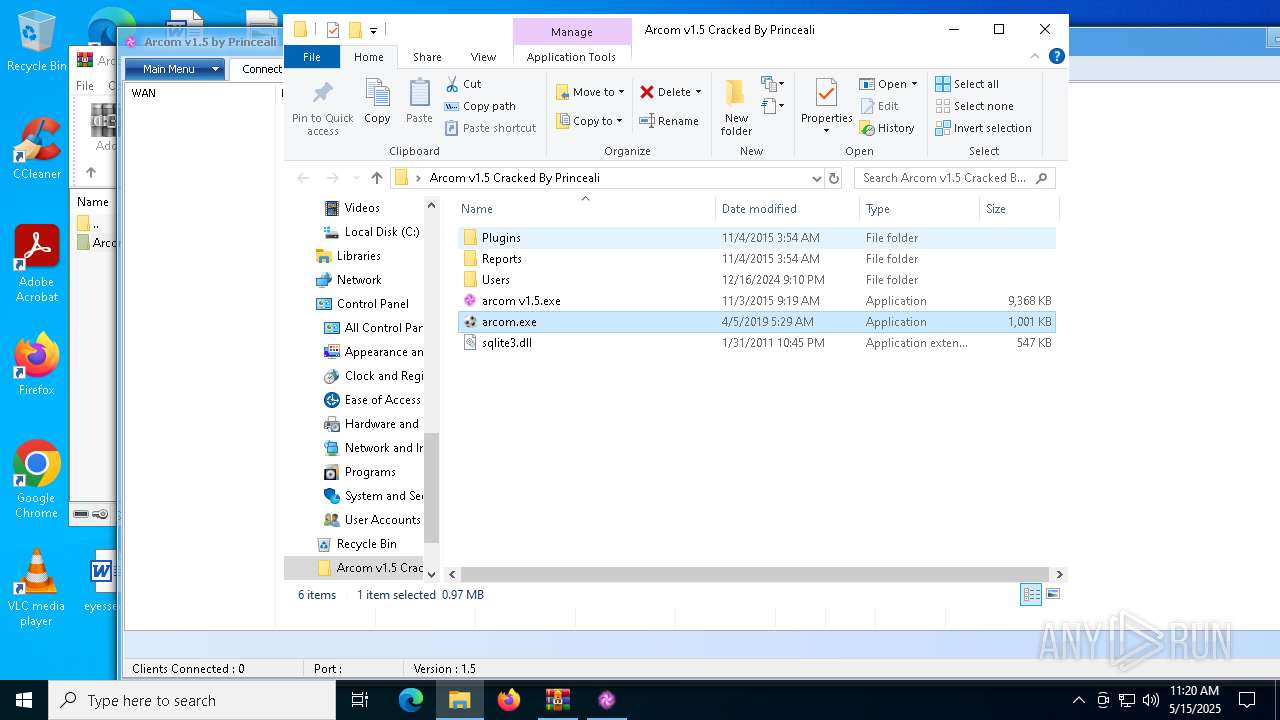Open the Copy to dropdown
This screenshot has height=720, width=1280.
tap(589, 121)
